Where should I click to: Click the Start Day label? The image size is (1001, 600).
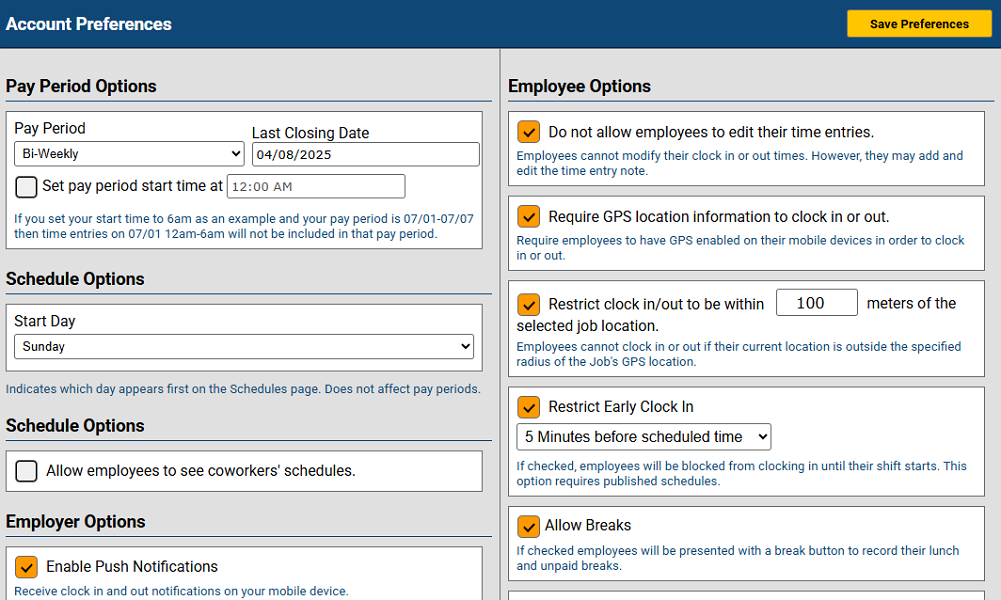tap(45, 321)
